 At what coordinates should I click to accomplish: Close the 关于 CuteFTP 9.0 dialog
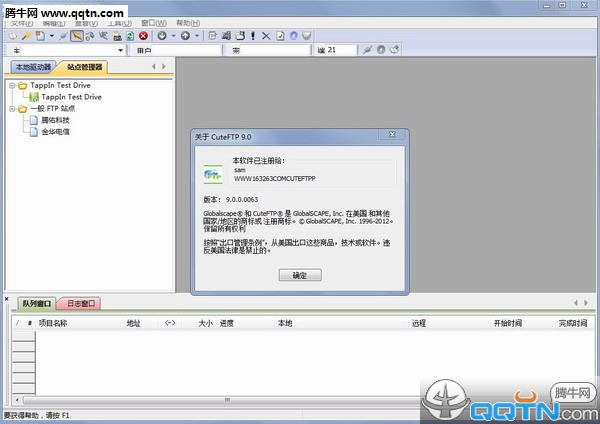click(x=392, y=134)
